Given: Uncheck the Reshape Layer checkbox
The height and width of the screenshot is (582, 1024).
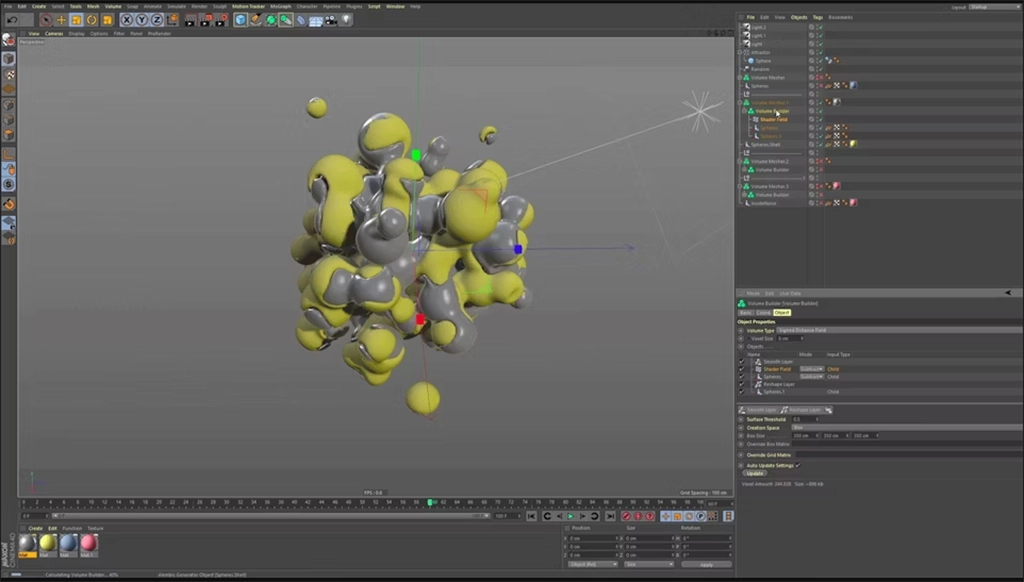Looking at the screenshot, I should pos(741,384).
